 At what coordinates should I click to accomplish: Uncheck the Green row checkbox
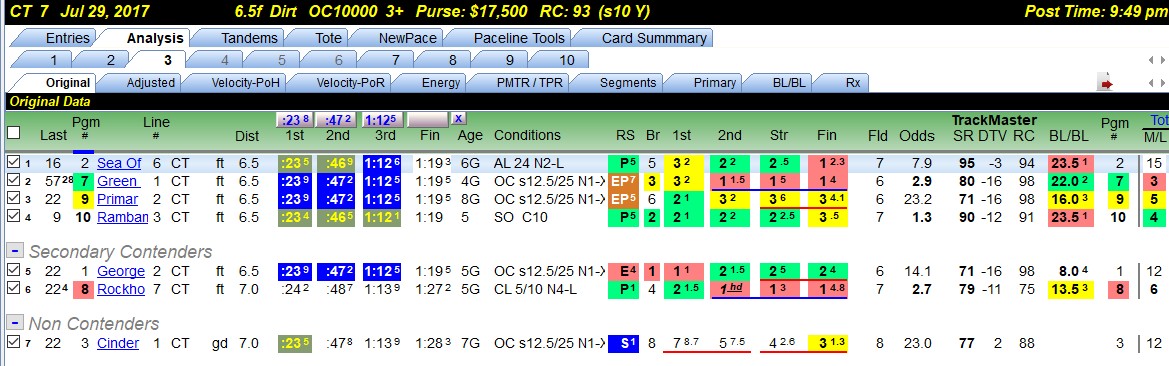pyautogui.click(x=13, y=181)
